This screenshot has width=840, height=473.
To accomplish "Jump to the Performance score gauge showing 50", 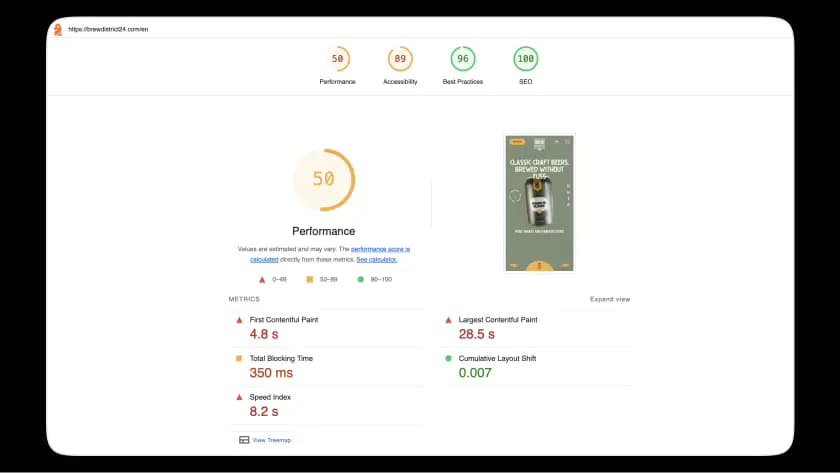I will (x=338, y=59).
